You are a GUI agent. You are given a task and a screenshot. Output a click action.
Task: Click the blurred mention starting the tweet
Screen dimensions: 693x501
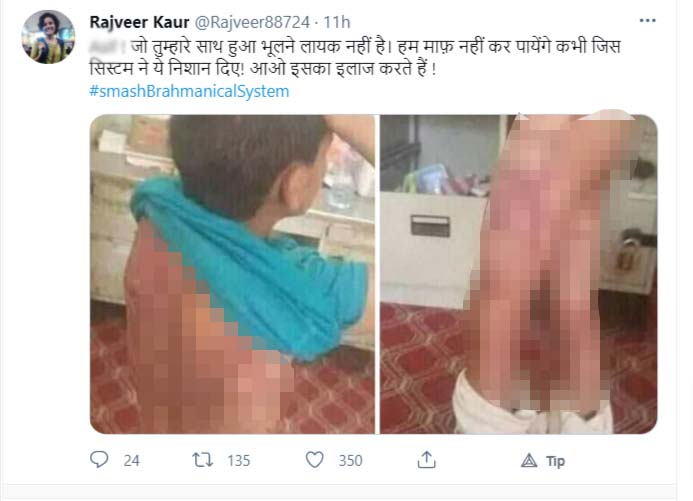(x=107, y=46)
